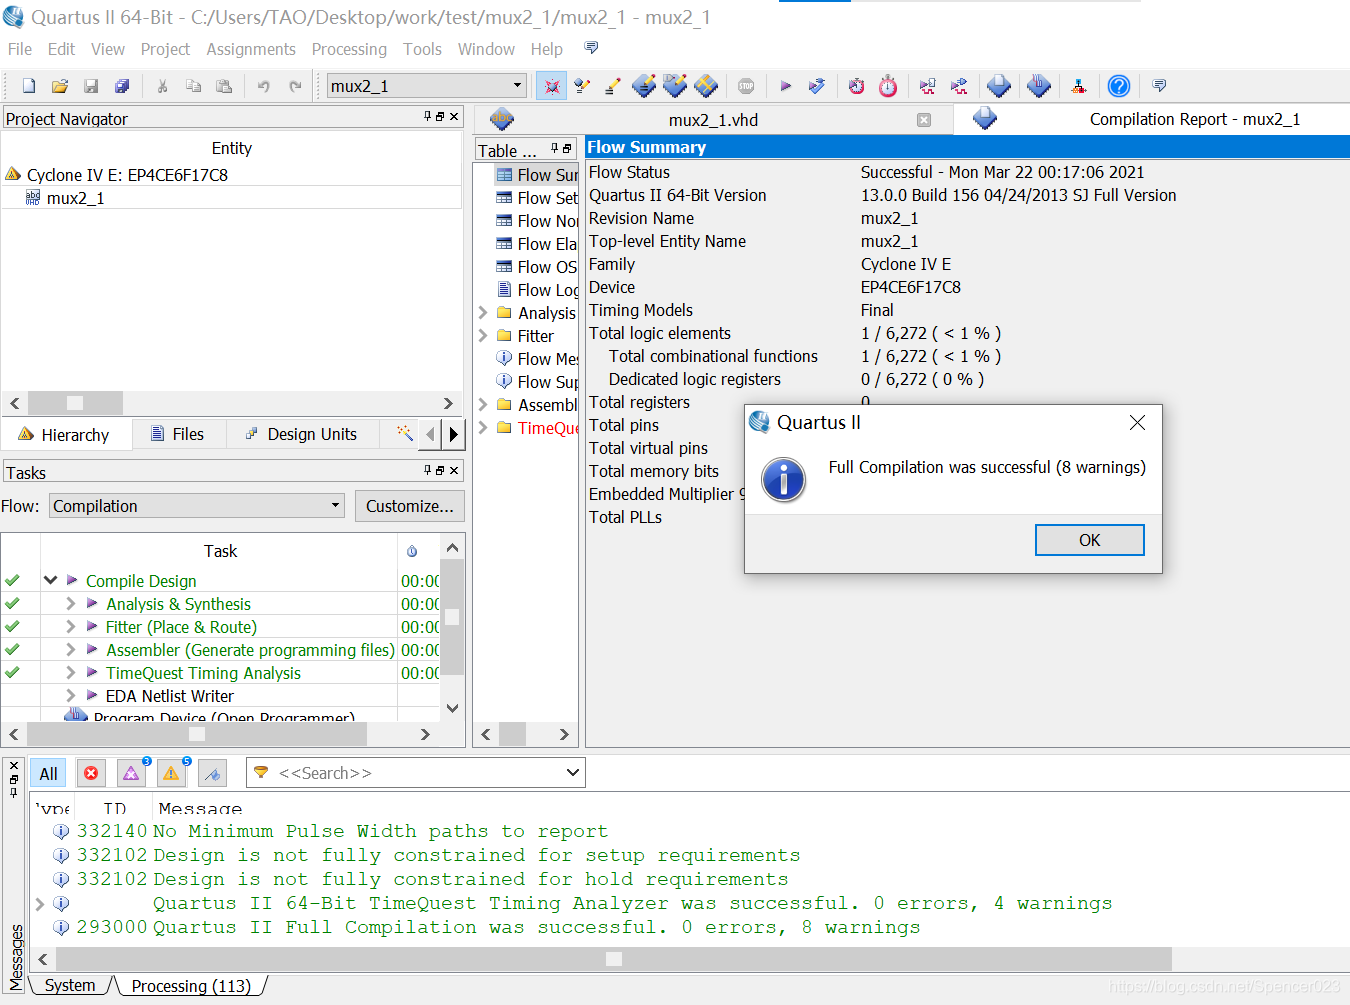Click the Start Compilation play icon
Screen dimensions: 1350x1005
coord(785,86)
